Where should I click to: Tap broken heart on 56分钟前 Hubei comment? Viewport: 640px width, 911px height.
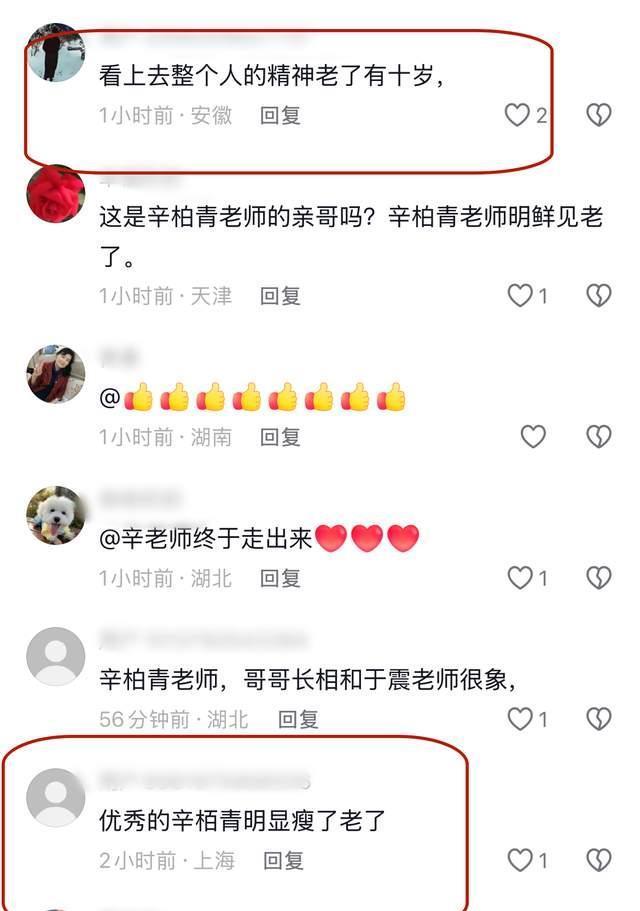598,719
